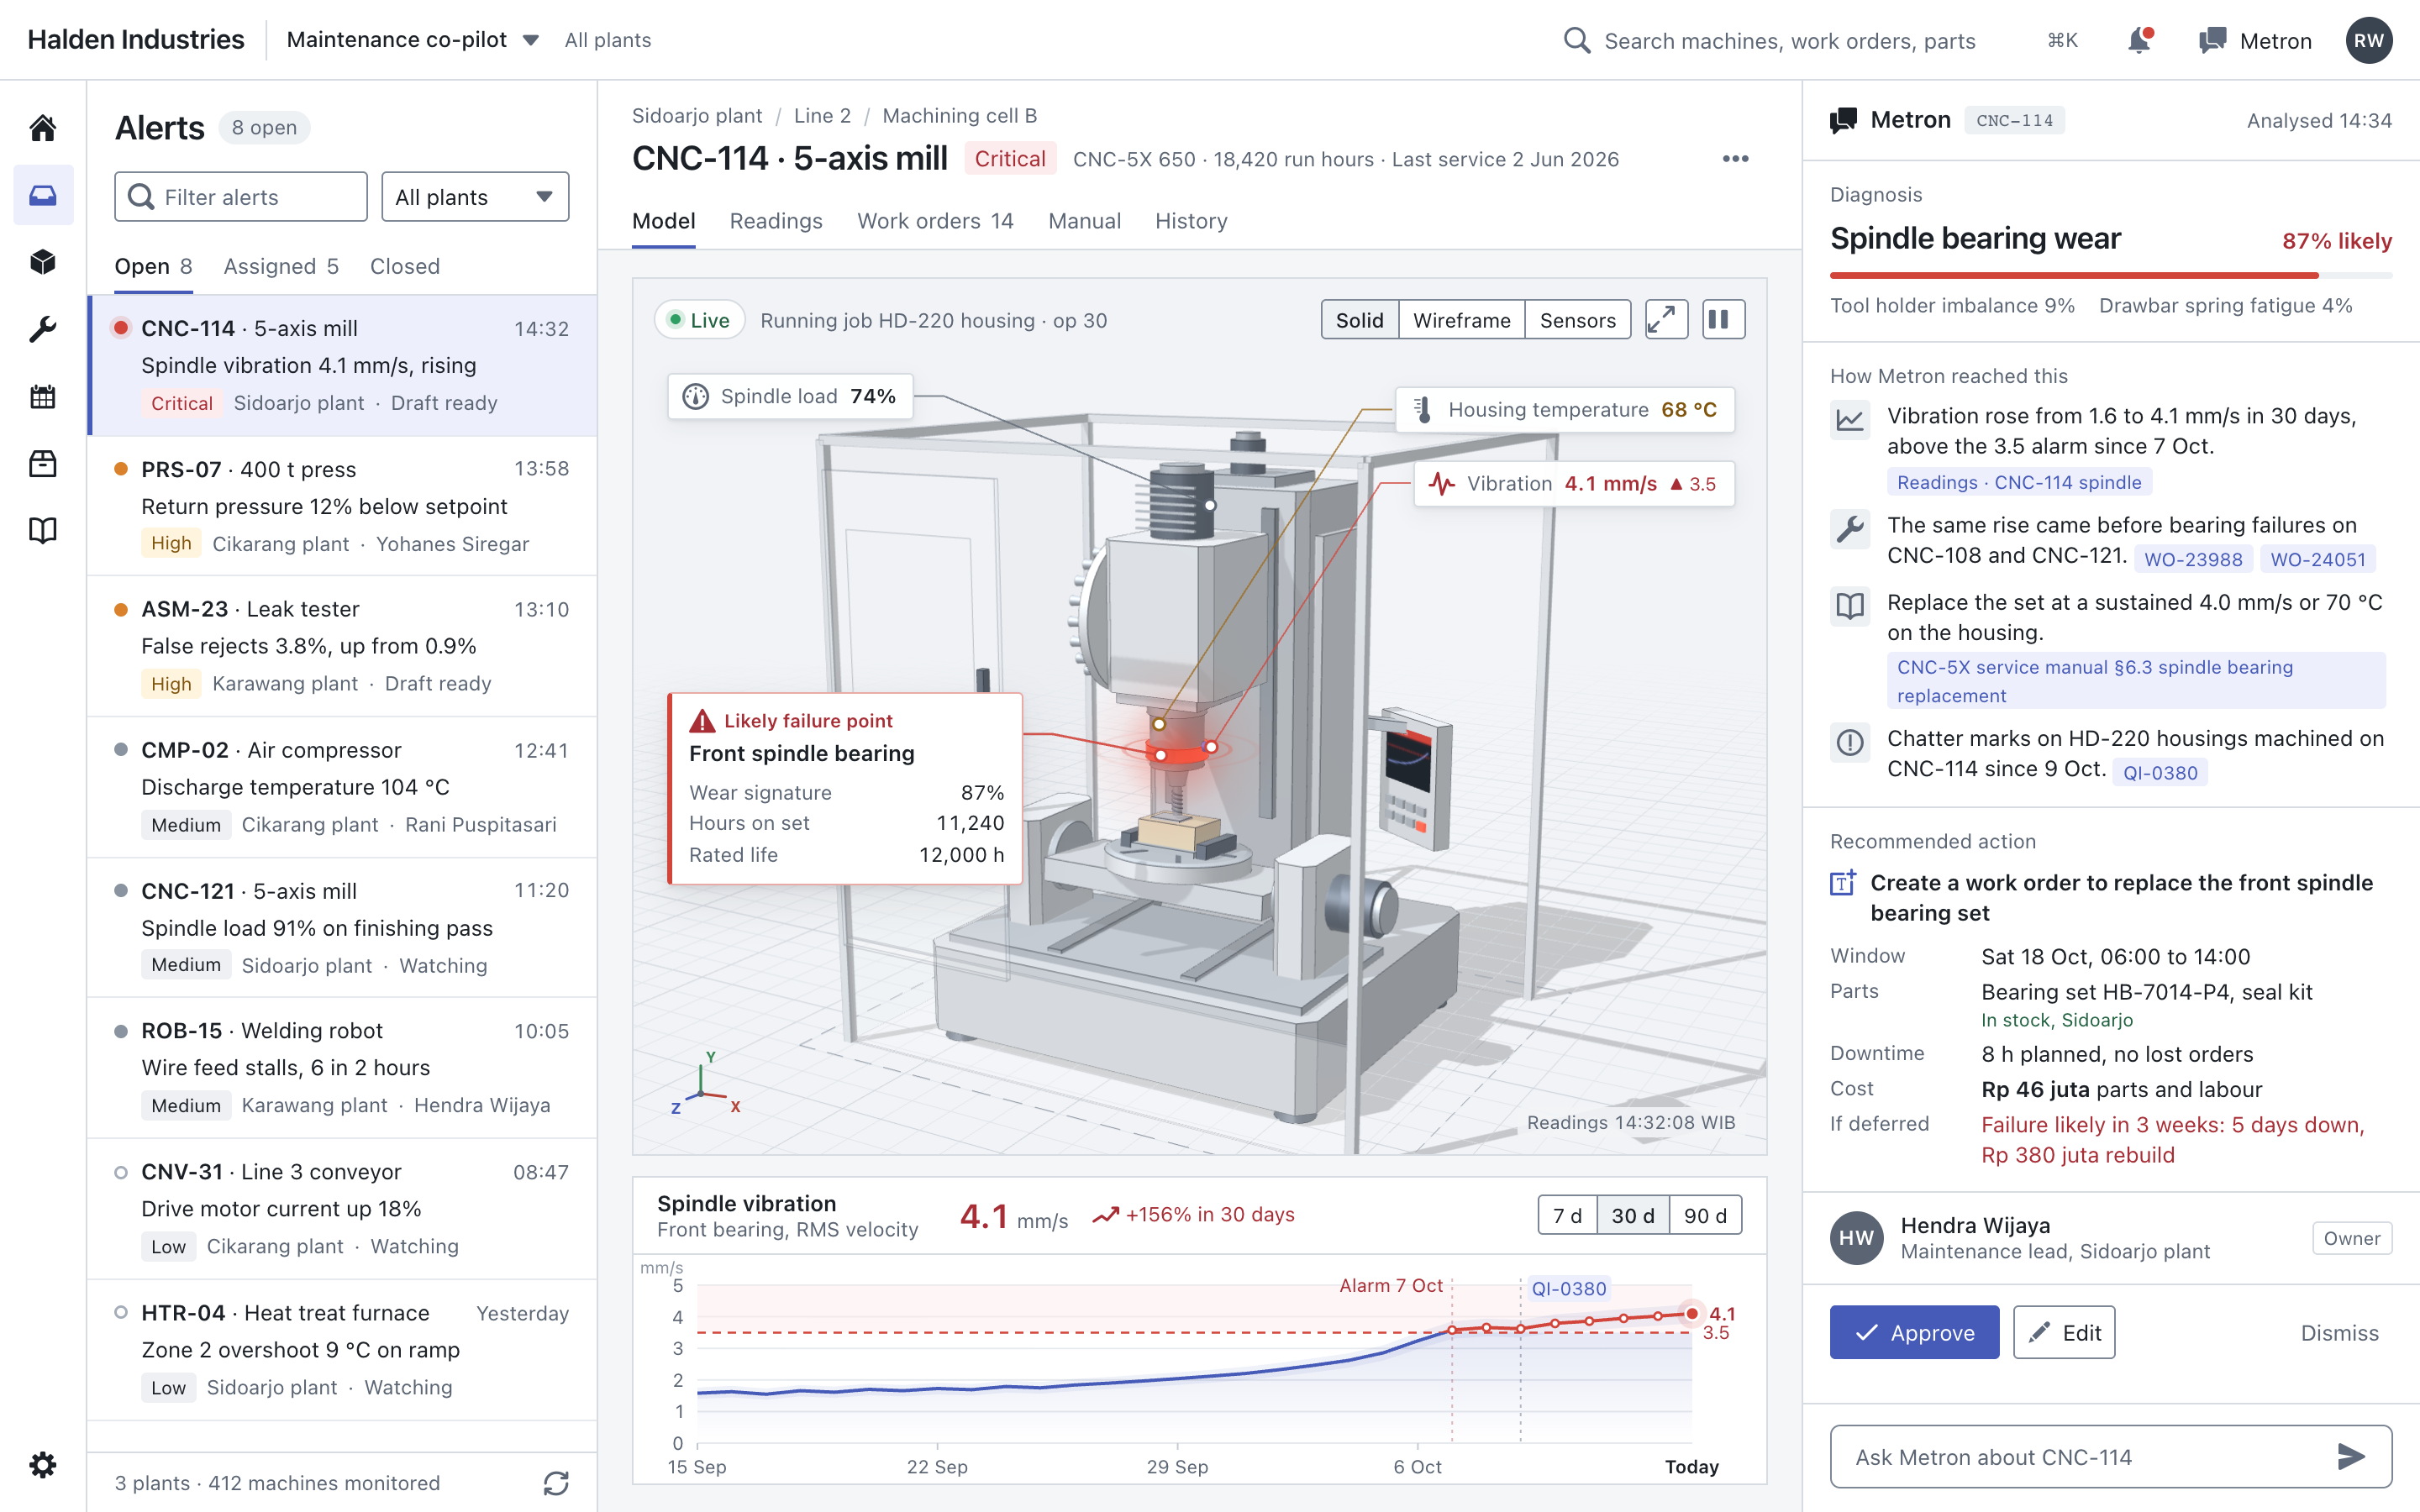The width and height of the screenshot is (2420, 1512).
Task: Expand the 3D model to fullscreen
Action: pyautogui.click(x=1666, y=320)
